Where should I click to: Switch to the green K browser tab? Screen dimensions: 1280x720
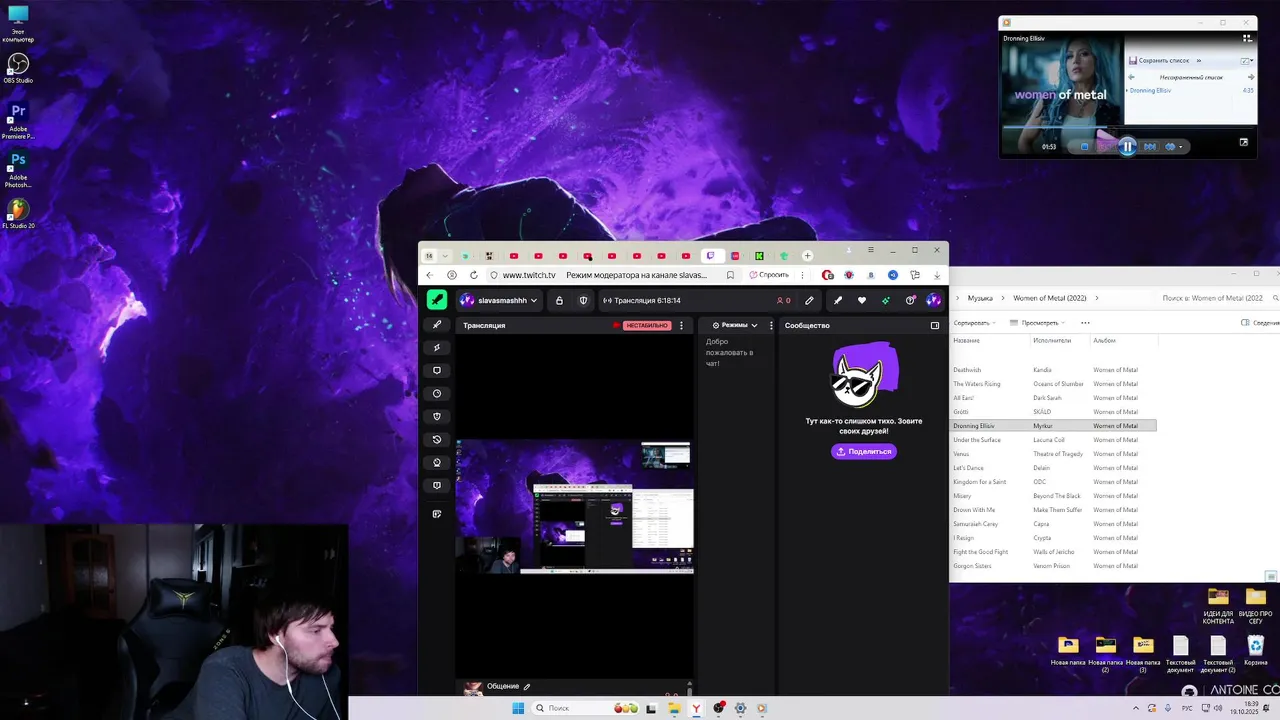[x=759, y=256]
